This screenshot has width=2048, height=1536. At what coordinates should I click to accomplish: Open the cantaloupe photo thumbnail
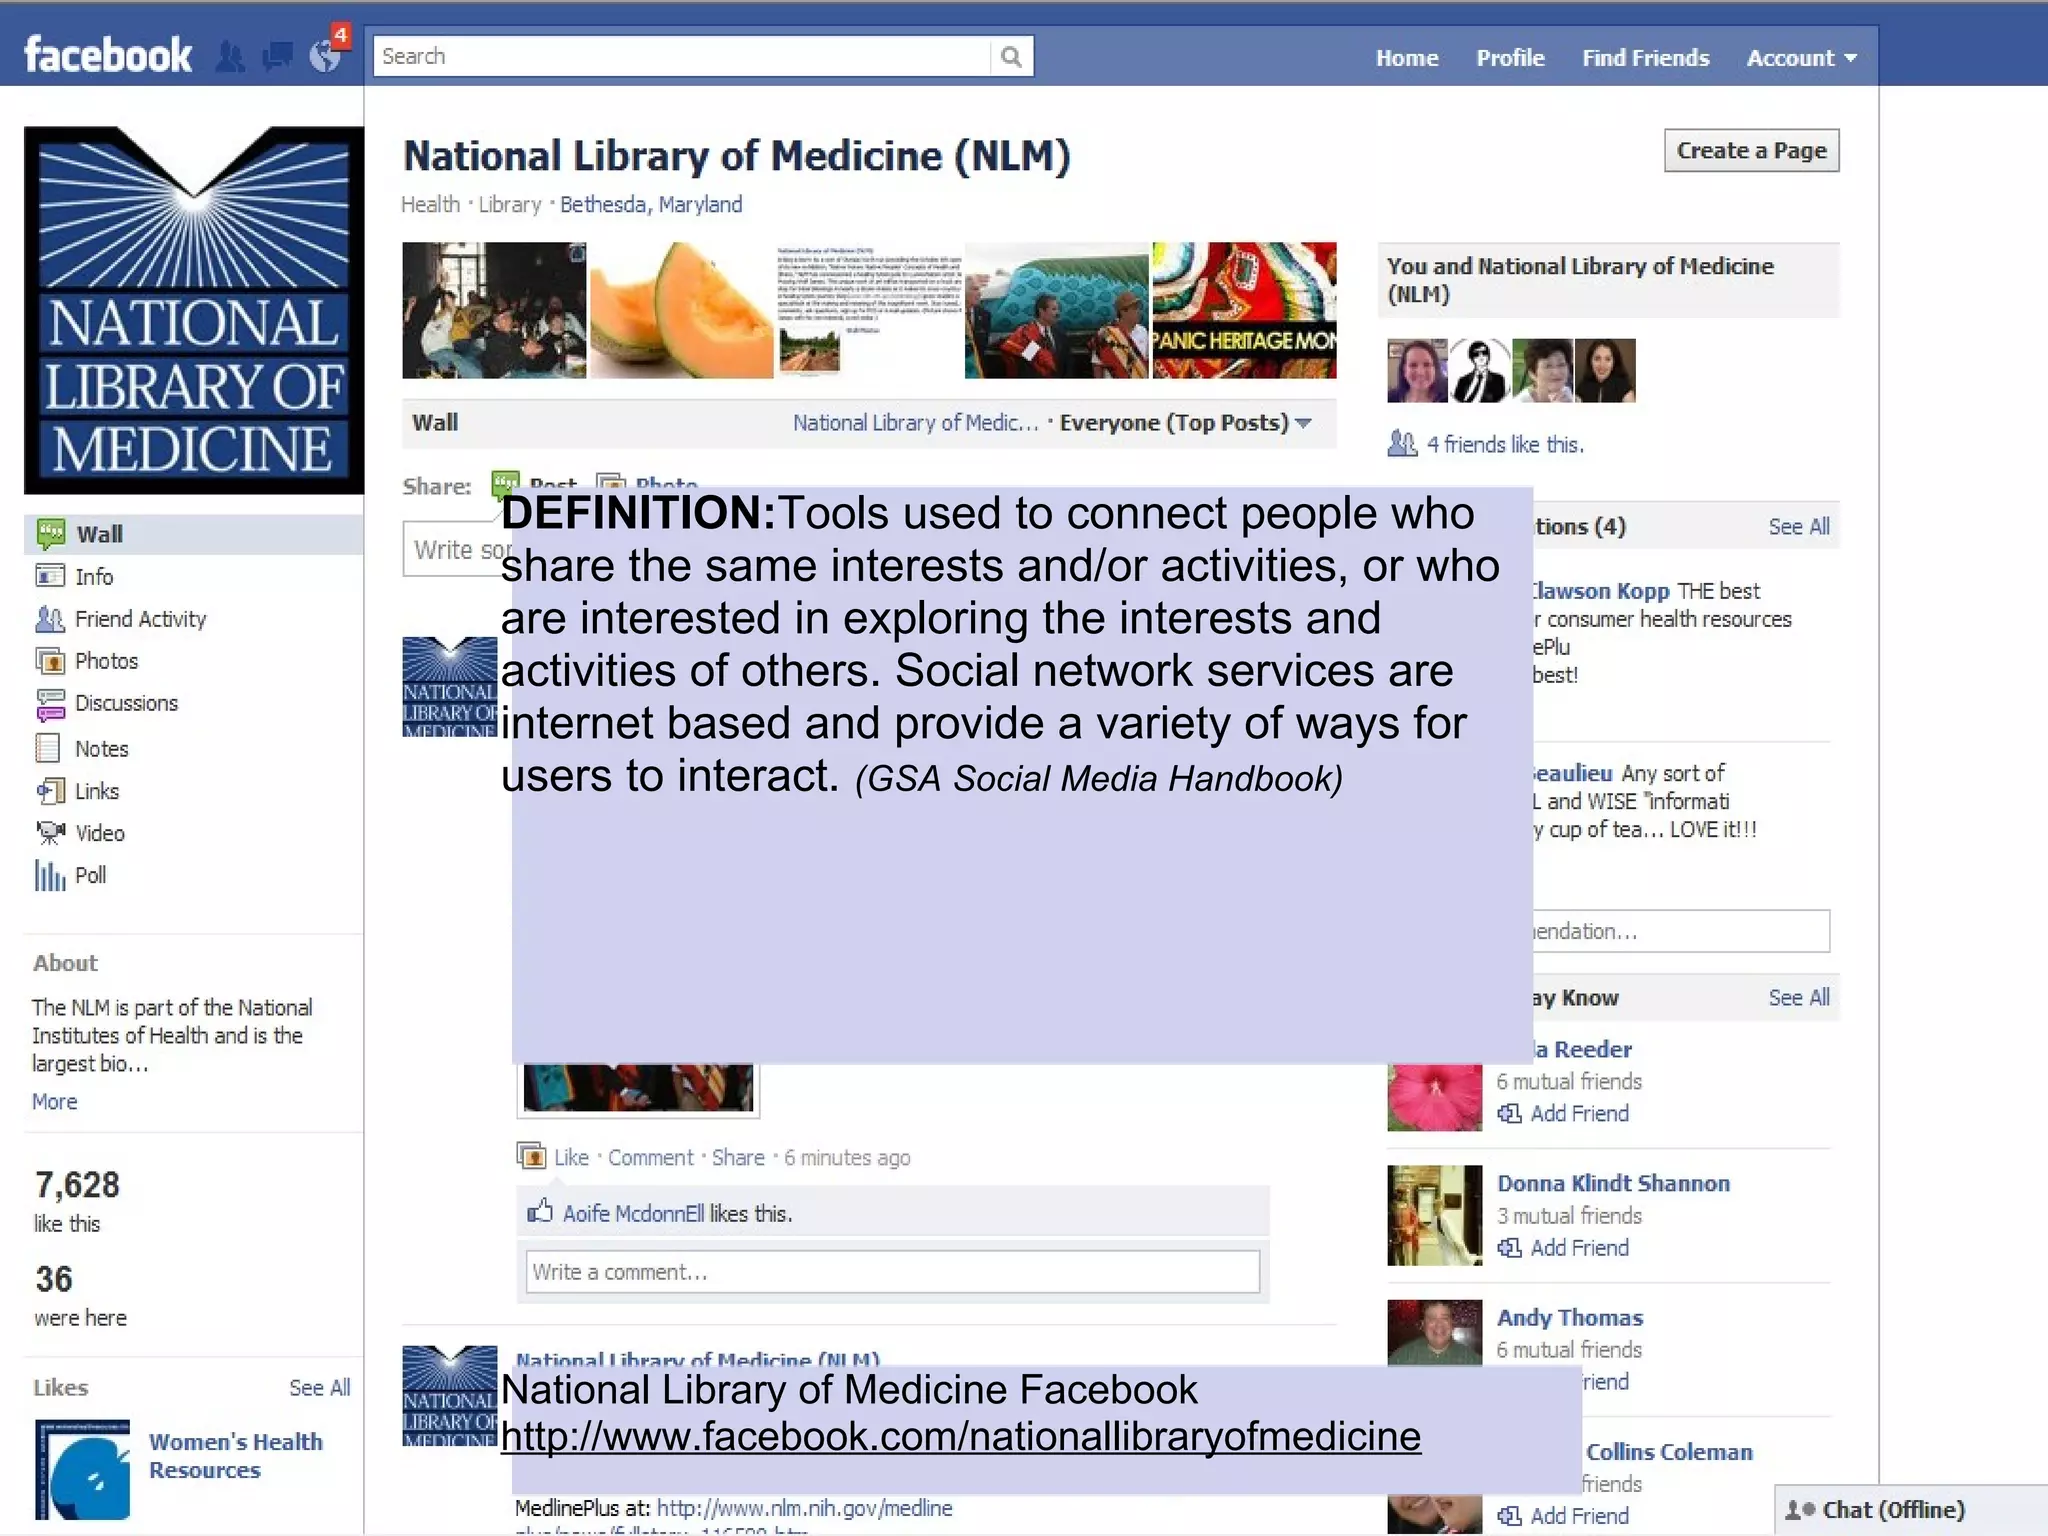[x=682, y=310]
